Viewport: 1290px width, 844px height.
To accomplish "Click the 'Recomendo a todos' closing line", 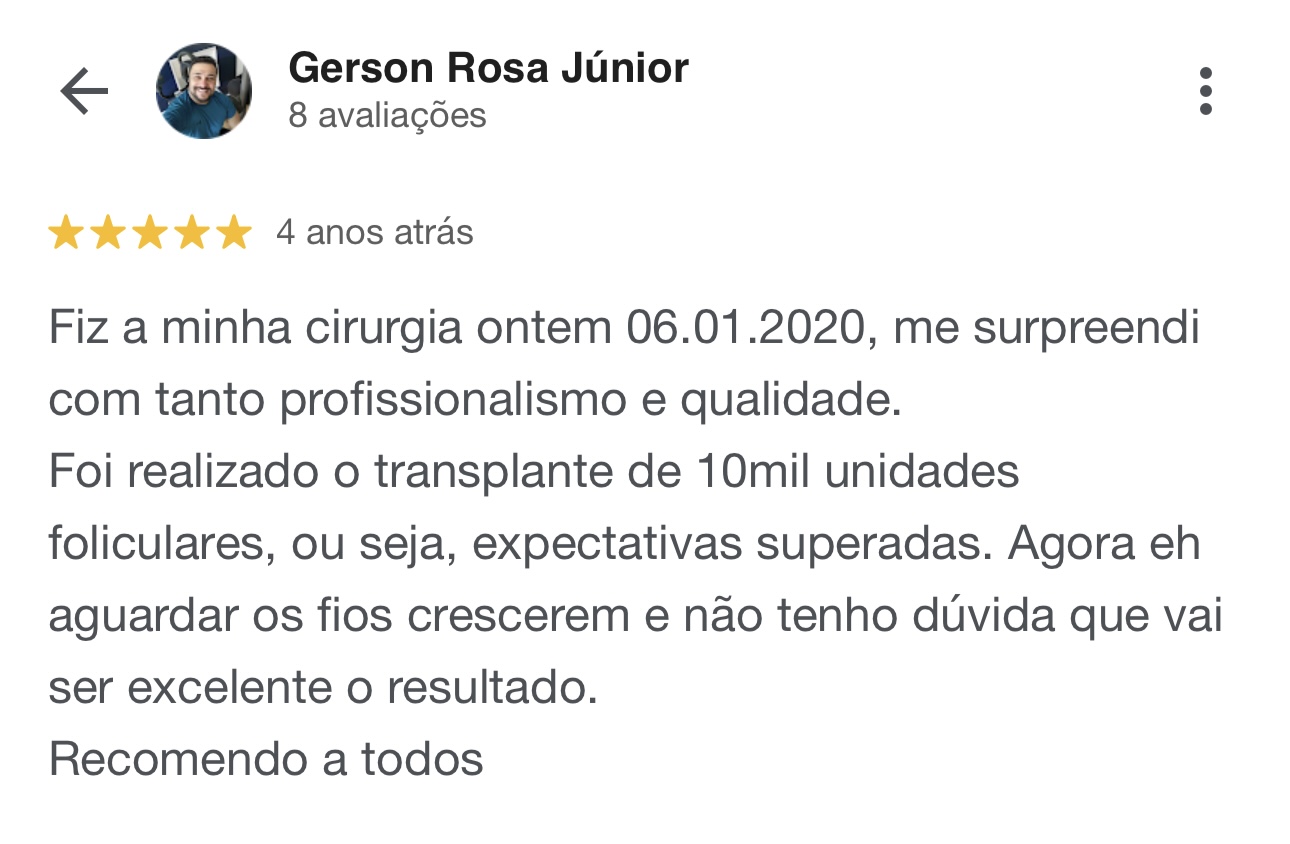I will [x=266, y=760].
